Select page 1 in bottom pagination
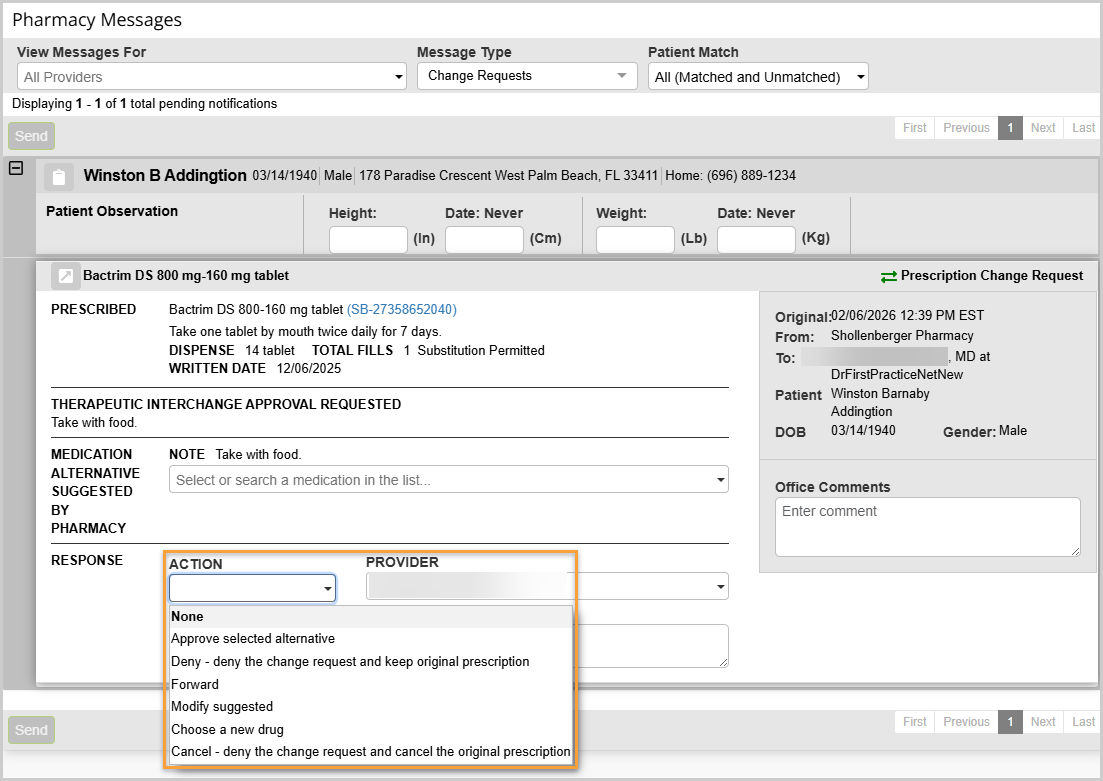1103x781 pixels. tap(1010, 721)
